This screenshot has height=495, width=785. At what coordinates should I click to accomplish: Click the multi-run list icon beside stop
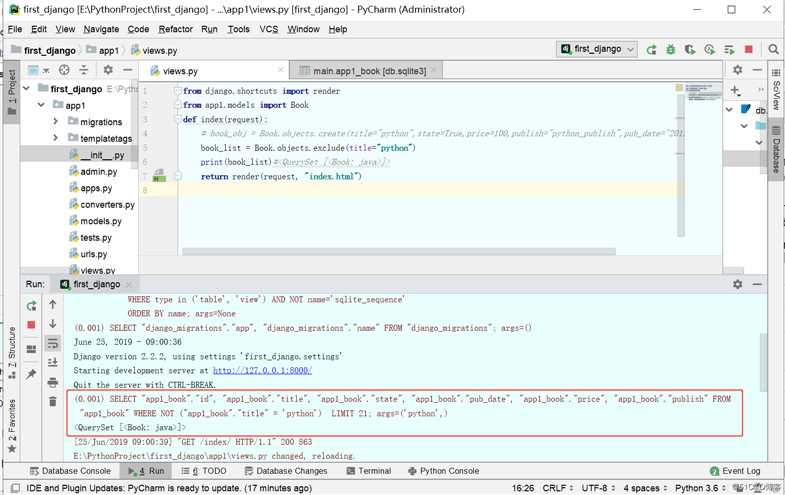(x=729, y=50)
